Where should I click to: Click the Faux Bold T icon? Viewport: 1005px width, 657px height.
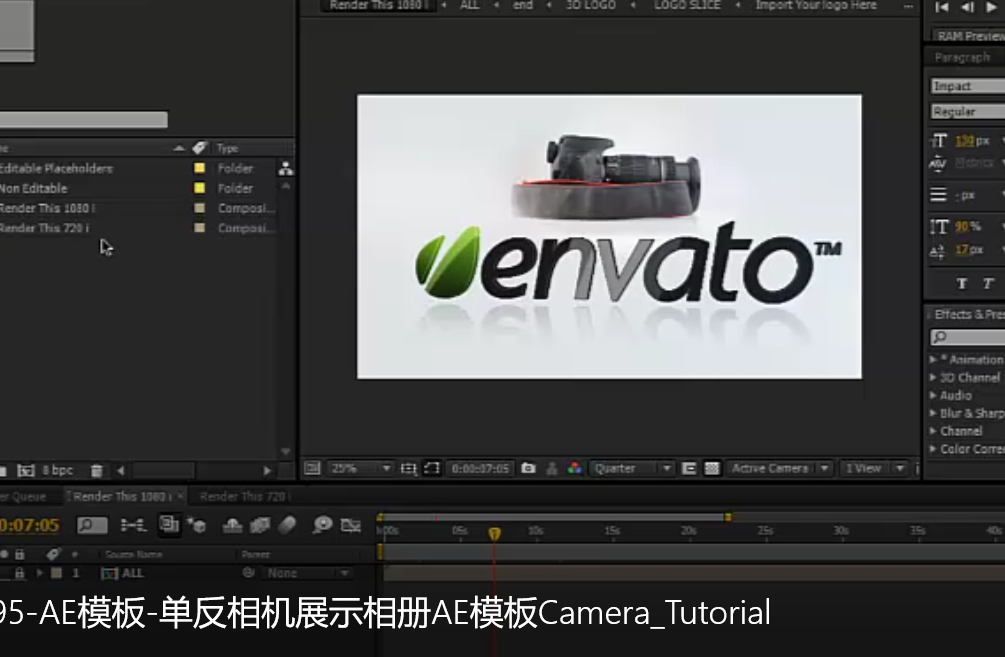pos(961,284)
